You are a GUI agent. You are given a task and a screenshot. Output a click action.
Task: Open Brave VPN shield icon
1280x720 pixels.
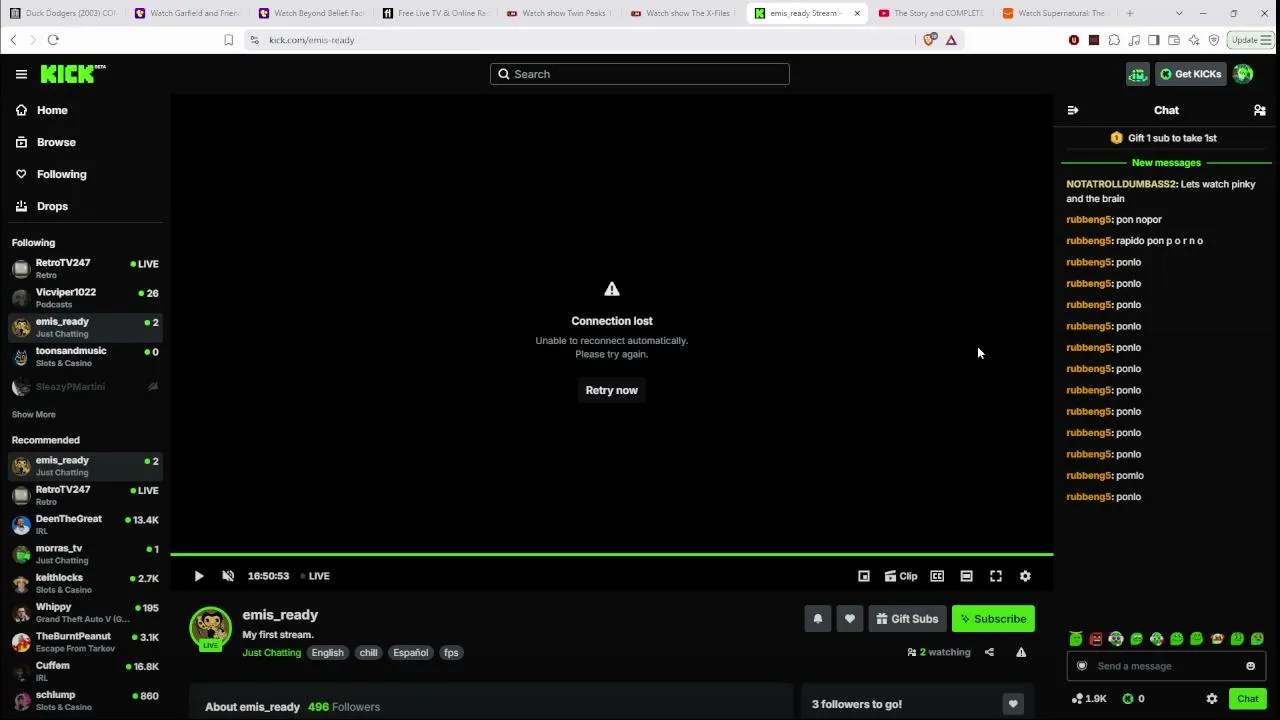[x=1214, y=40]
